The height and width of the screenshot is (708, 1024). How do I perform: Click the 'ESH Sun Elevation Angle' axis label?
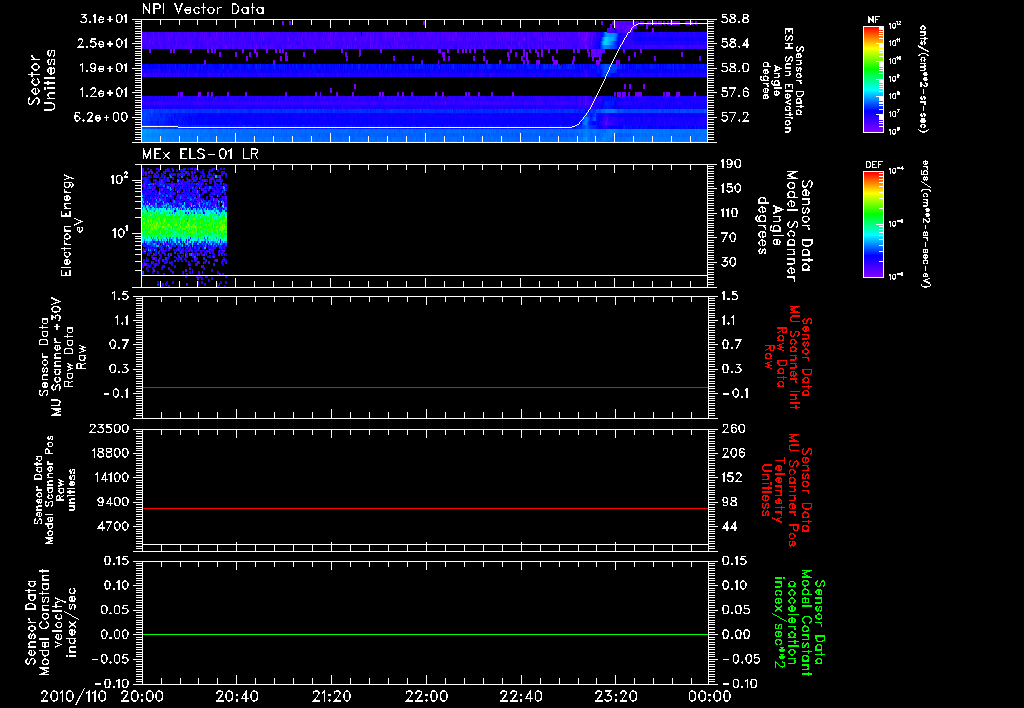[782, 80]
